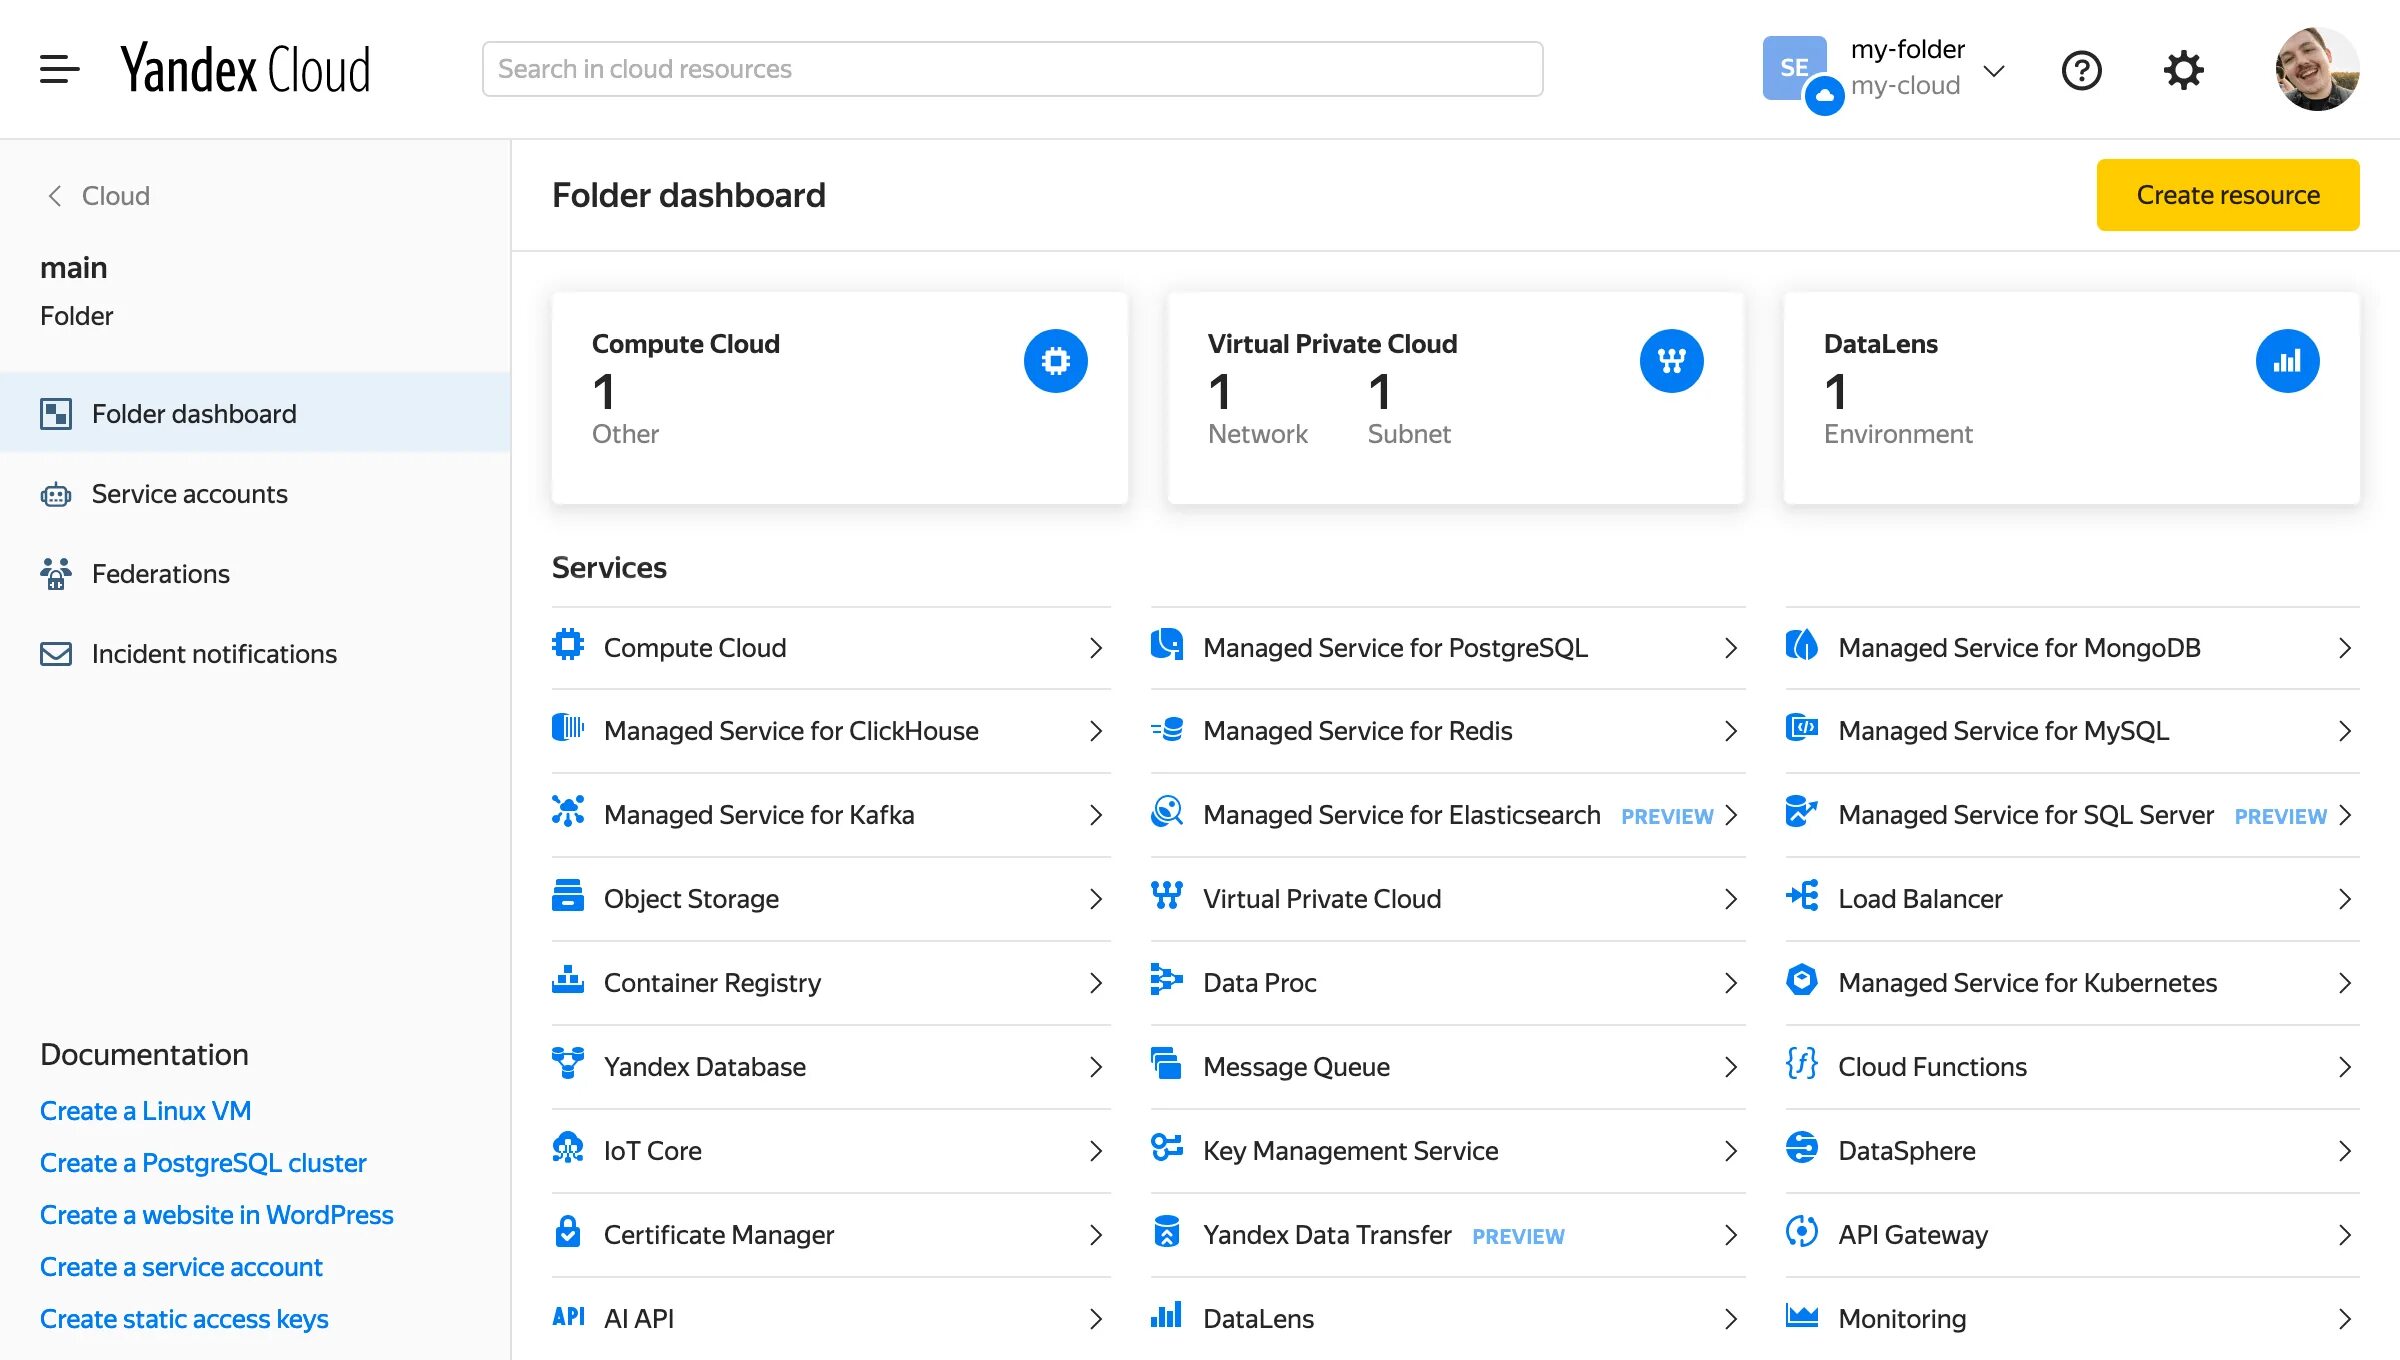The width and height of the screenshot is (2400, 1360).
Task: Click the Service accounts robot icon
Action: tap(56, 494)
